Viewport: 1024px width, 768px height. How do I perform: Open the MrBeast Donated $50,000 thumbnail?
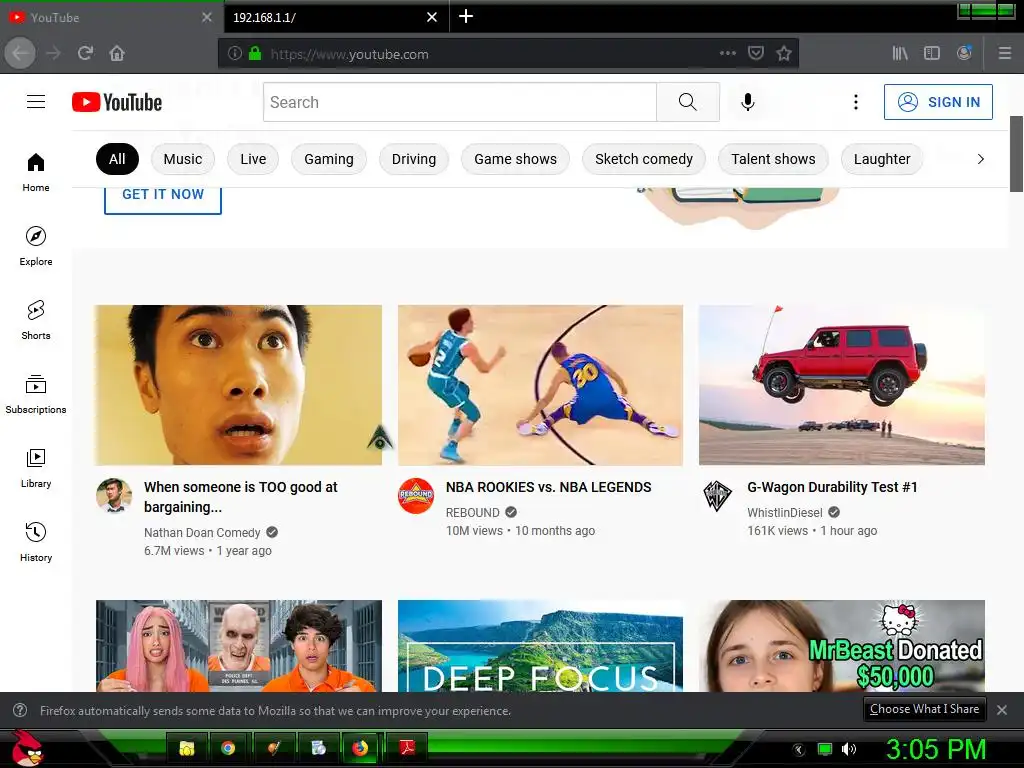point(842,646)
